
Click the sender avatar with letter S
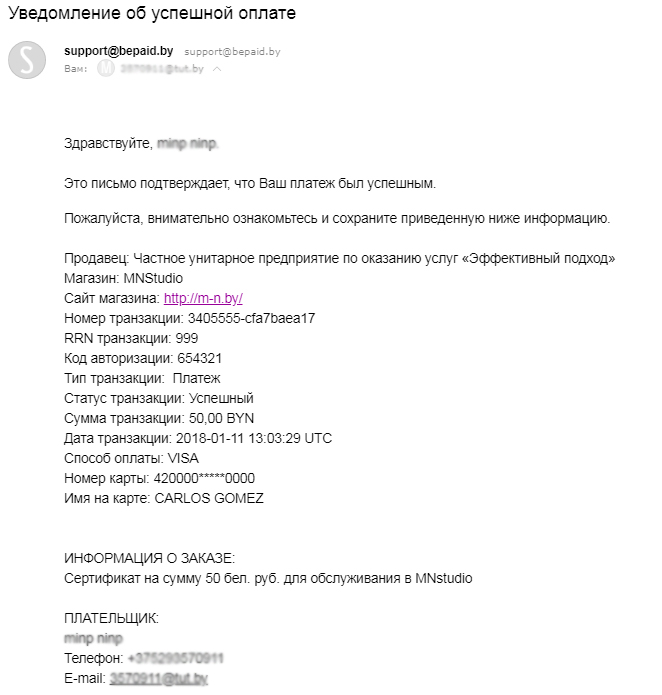click(27, 60)
